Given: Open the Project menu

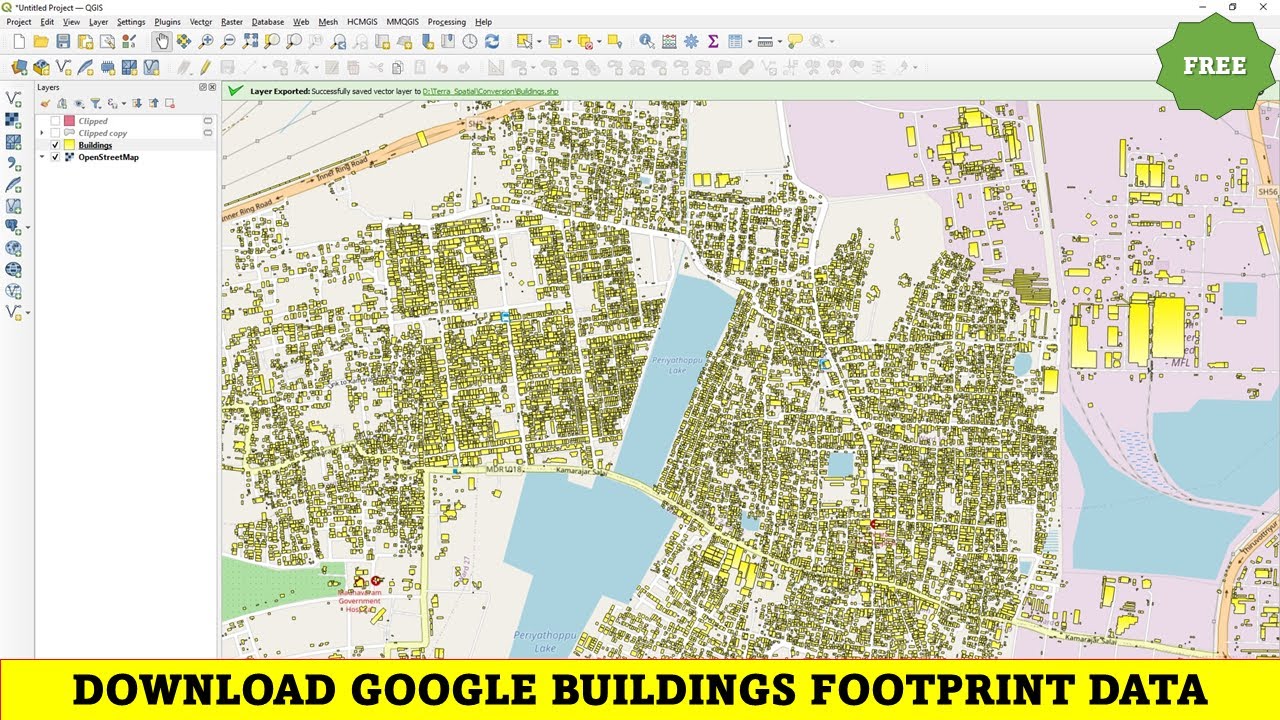Looking at the screenshot, I should click(19, 21).
